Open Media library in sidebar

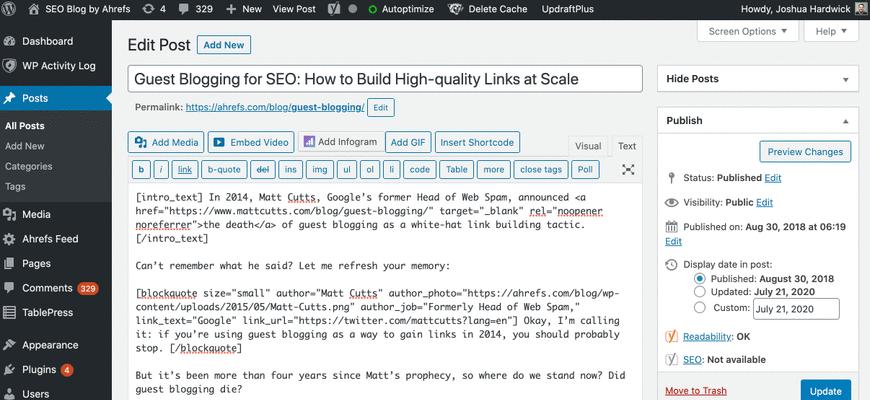(36, 214)
